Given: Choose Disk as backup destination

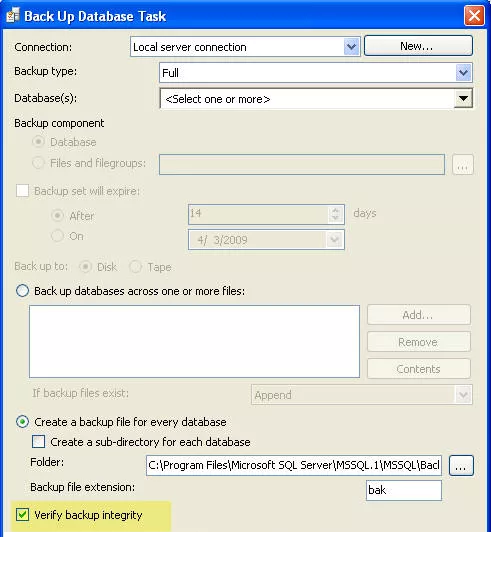Looking at the screenshot, I should click(85, 267).
